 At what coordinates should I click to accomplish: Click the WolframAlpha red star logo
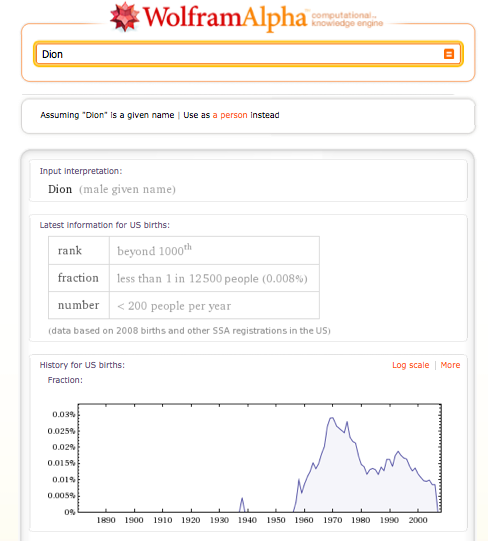click(124, 17)
